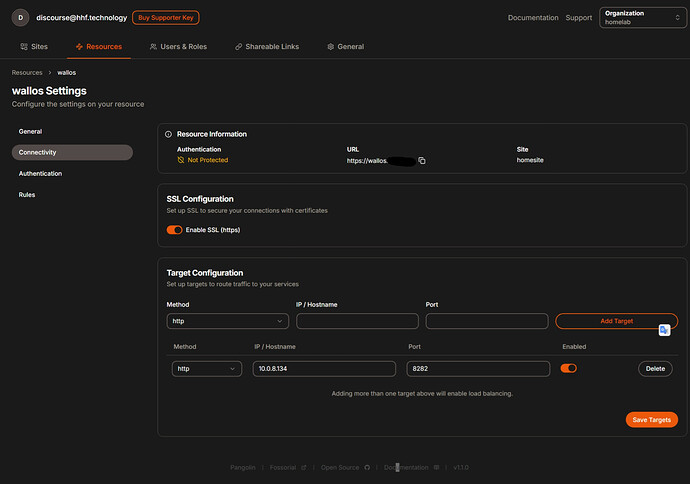
Task: Open the Open Source footer link
Action: pyautogui.click(x=340, y=467)
